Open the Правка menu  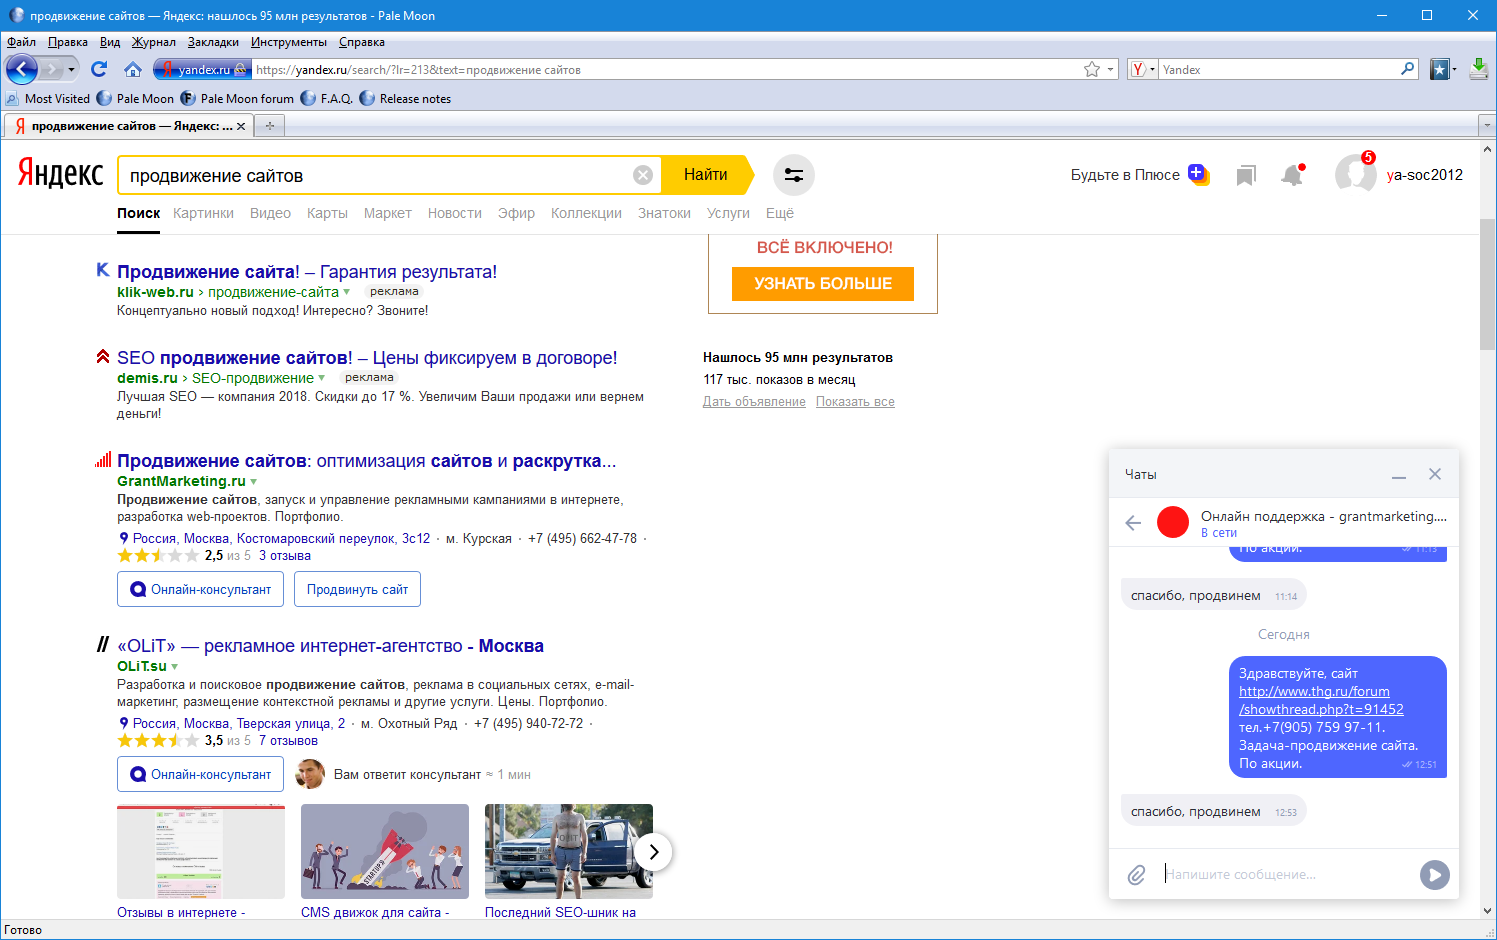tap(68, 42)
